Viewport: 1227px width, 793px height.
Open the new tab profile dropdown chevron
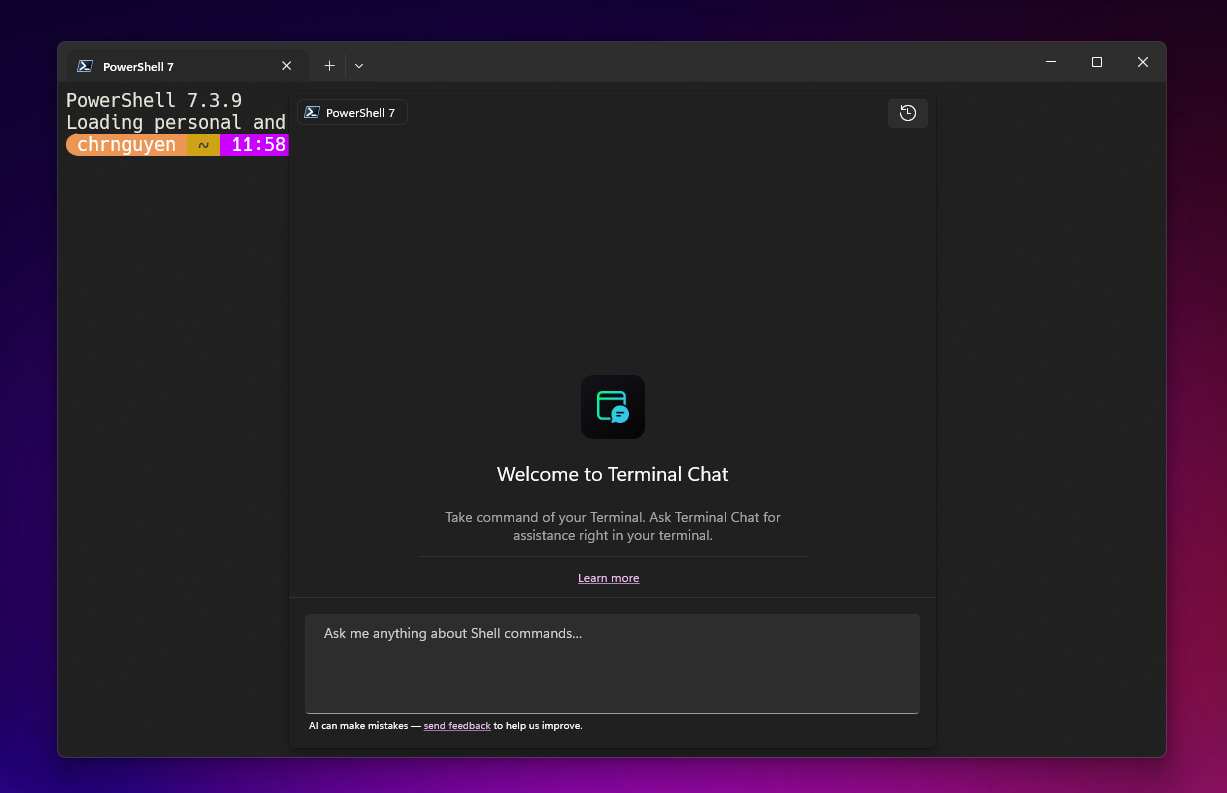coord(359,65)
